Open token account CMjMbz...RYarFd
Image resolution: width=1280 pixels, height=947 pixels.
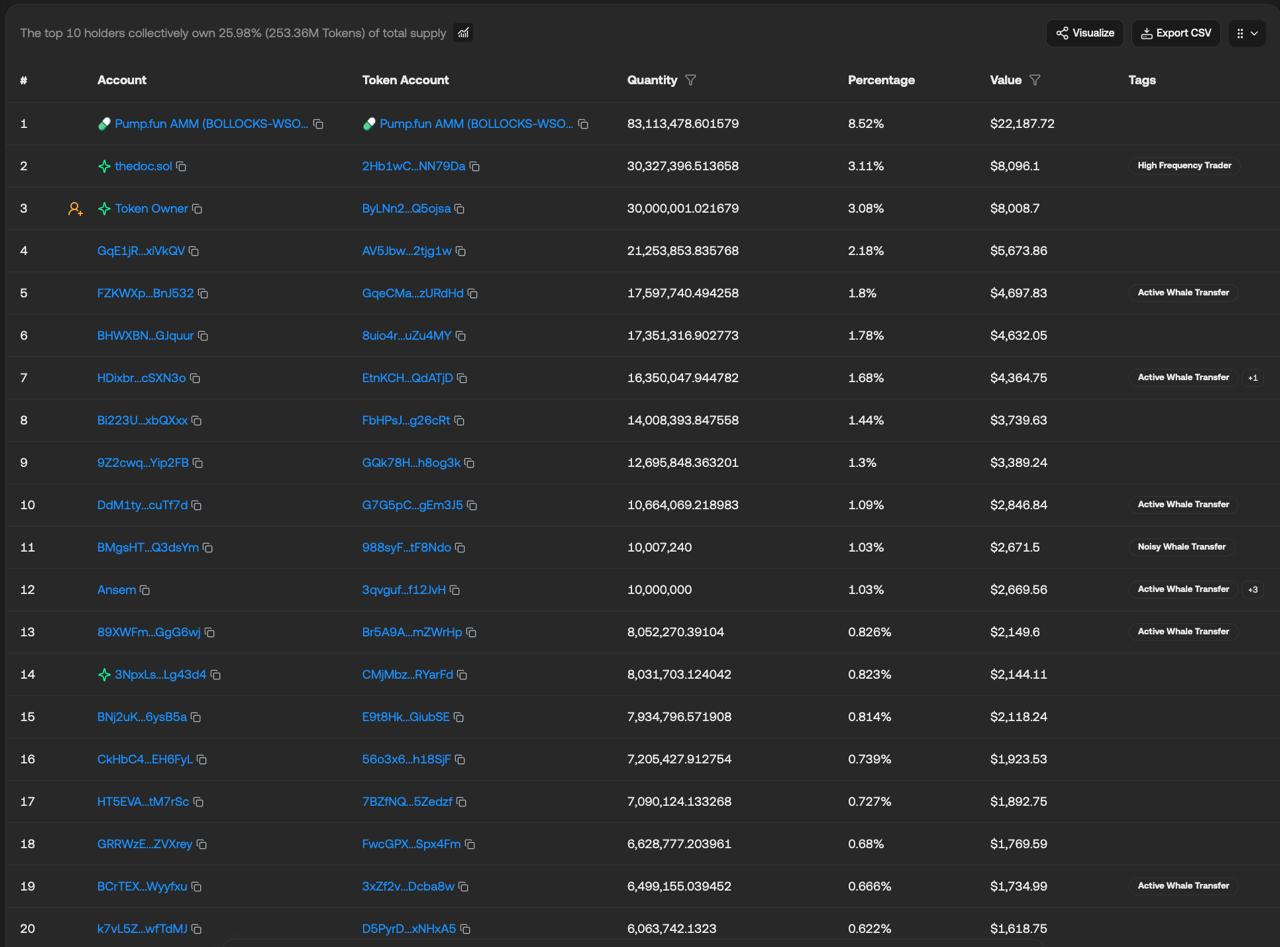pyautogui.click(x=407, y=675)
